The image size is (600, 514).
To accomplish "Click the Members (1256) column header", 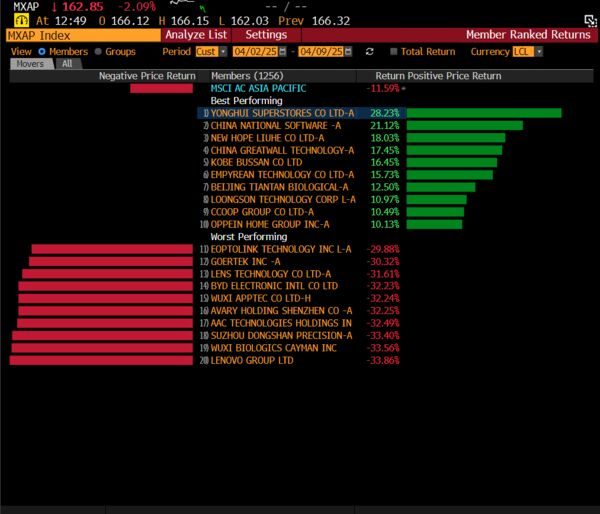I will 247,76.
